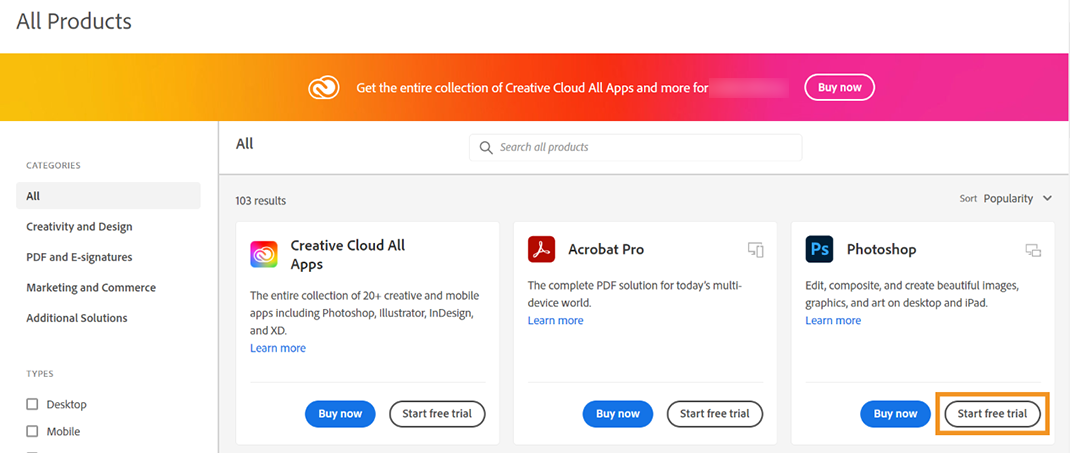Viewport: 1070px width, 453px height.
Task: Select Creativity and Design category
Action: pos(79,227)
